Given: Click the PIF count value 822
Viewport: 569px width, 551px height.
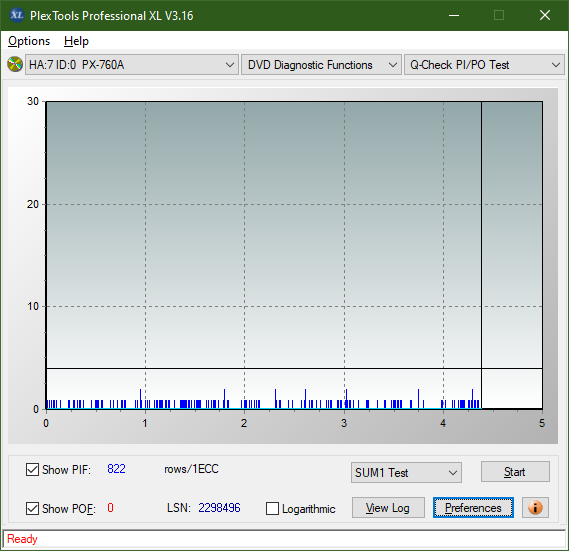Looking at the screenshot, I should click(x=116, y=469).
